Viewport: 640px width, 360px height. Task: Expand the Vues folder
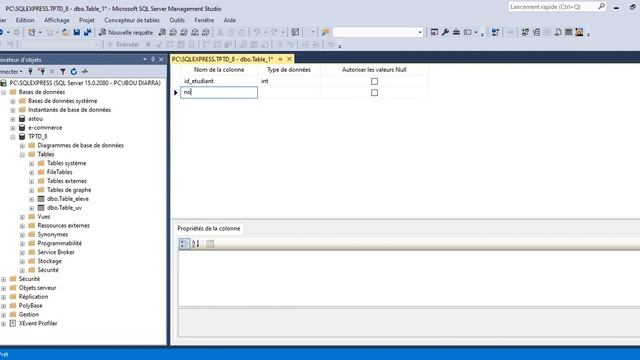pyautogui.click(x=22, y=217)
